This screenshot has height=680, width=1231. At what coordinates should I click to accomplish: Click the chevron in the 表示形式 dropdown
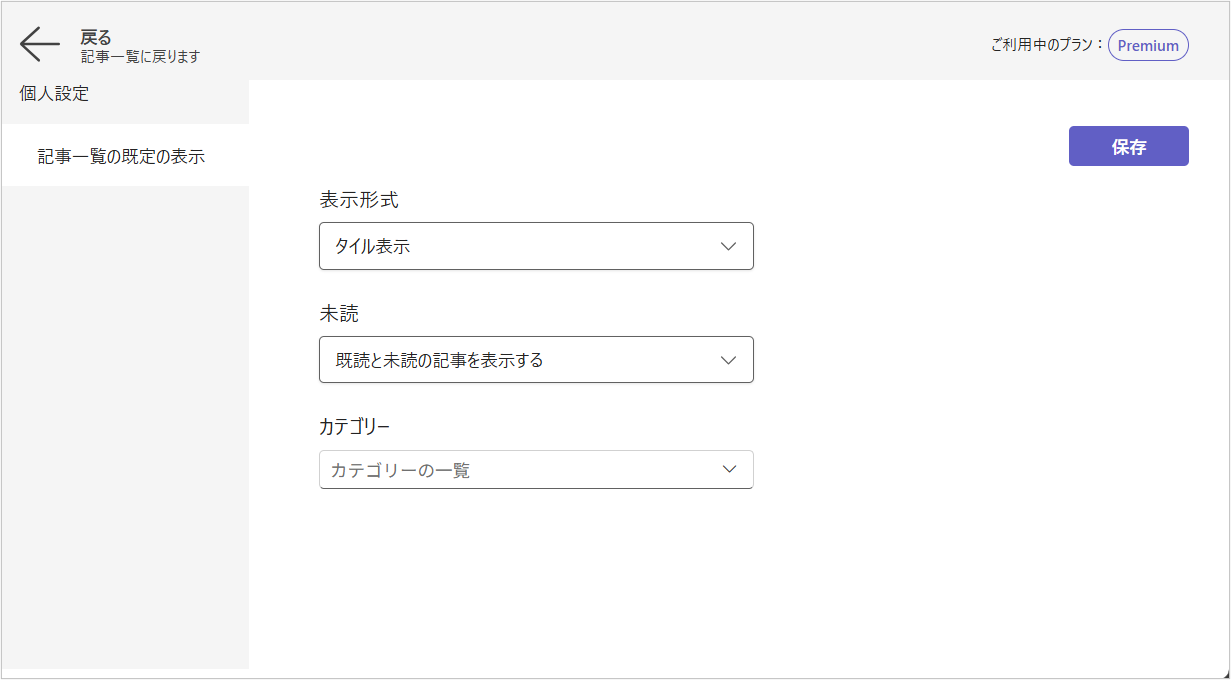pos(729,246)
